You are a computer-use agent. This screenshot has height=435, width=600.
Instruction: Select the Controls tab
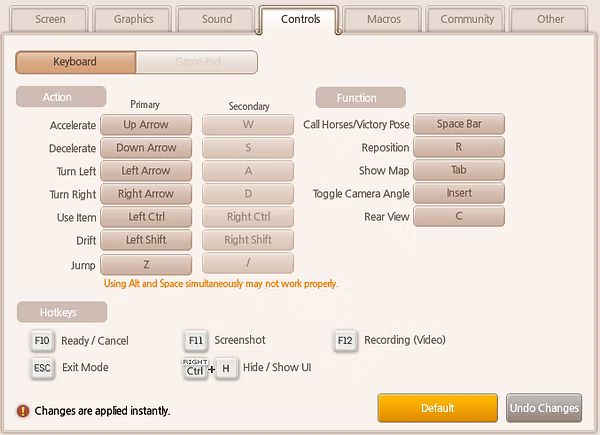300,19
